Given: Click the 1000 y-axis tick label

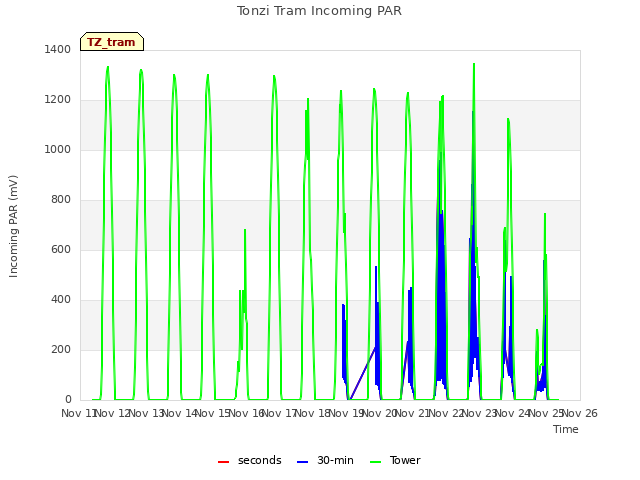Looking at the screenshot, I should tap(58, 149).
